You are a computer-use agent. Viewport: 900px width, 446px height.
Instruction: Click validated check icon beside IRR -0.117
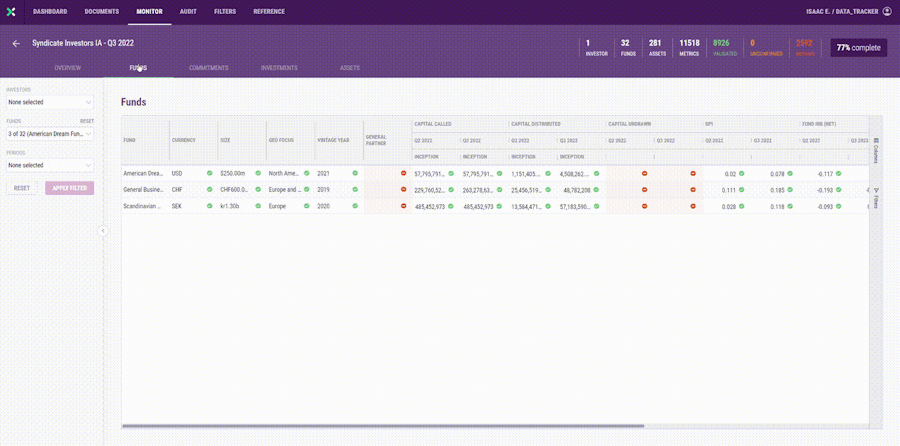839,173
